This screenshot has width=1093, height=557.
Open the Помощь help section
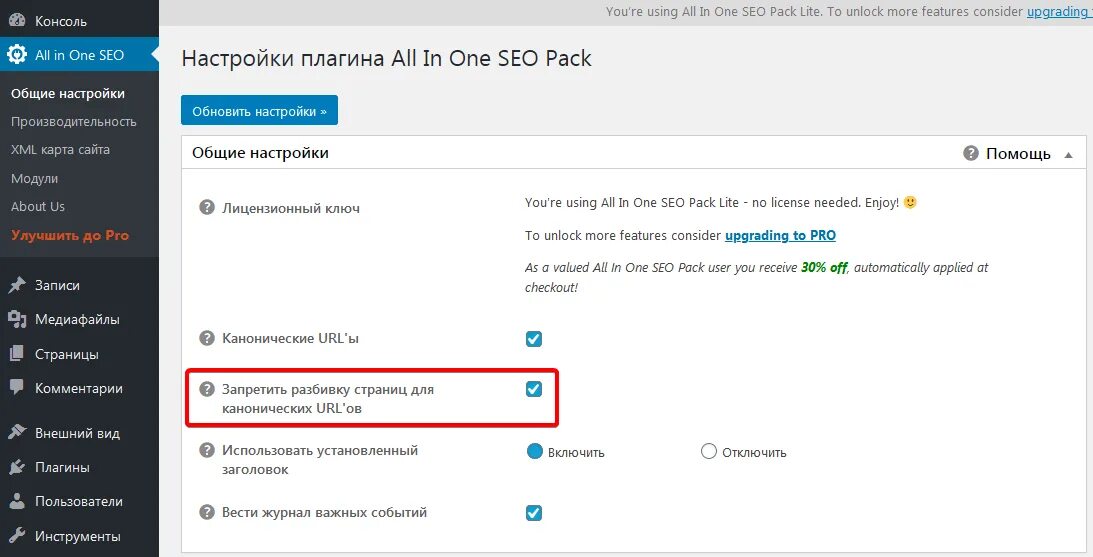click(x=1007, y=154)
